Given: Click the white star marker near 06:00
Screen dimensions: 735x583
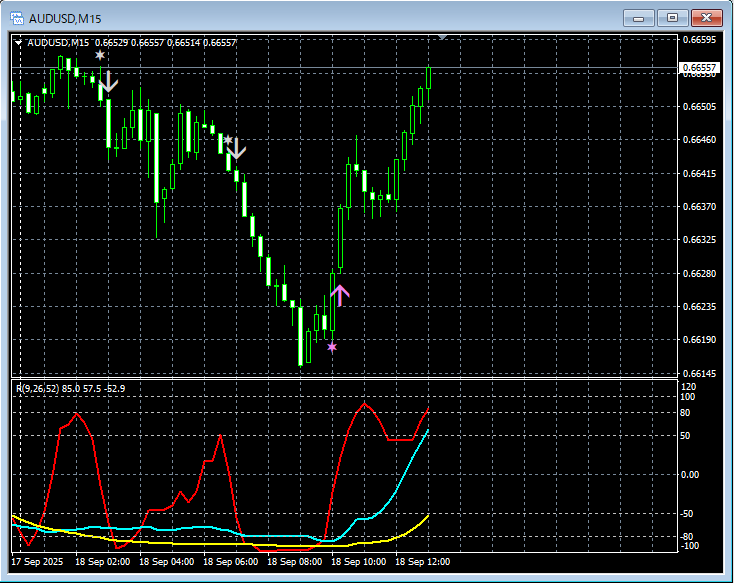Looking at the screenshot, I should pyautogui.click(x=228, y=140).
